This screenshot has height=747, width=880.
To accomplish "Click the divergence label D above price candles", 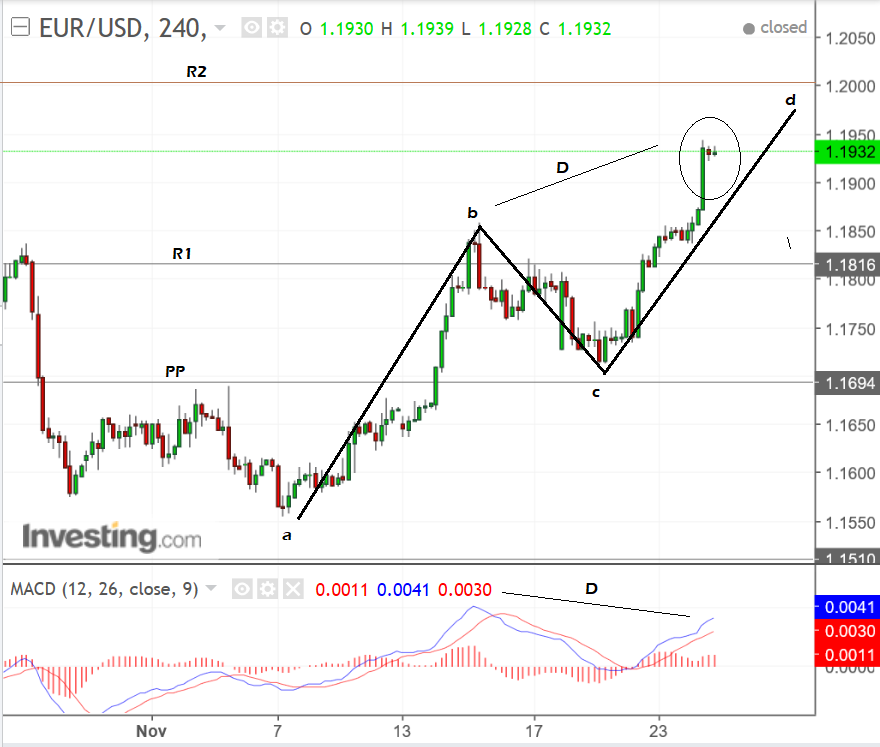I will [x=562, y=167].
